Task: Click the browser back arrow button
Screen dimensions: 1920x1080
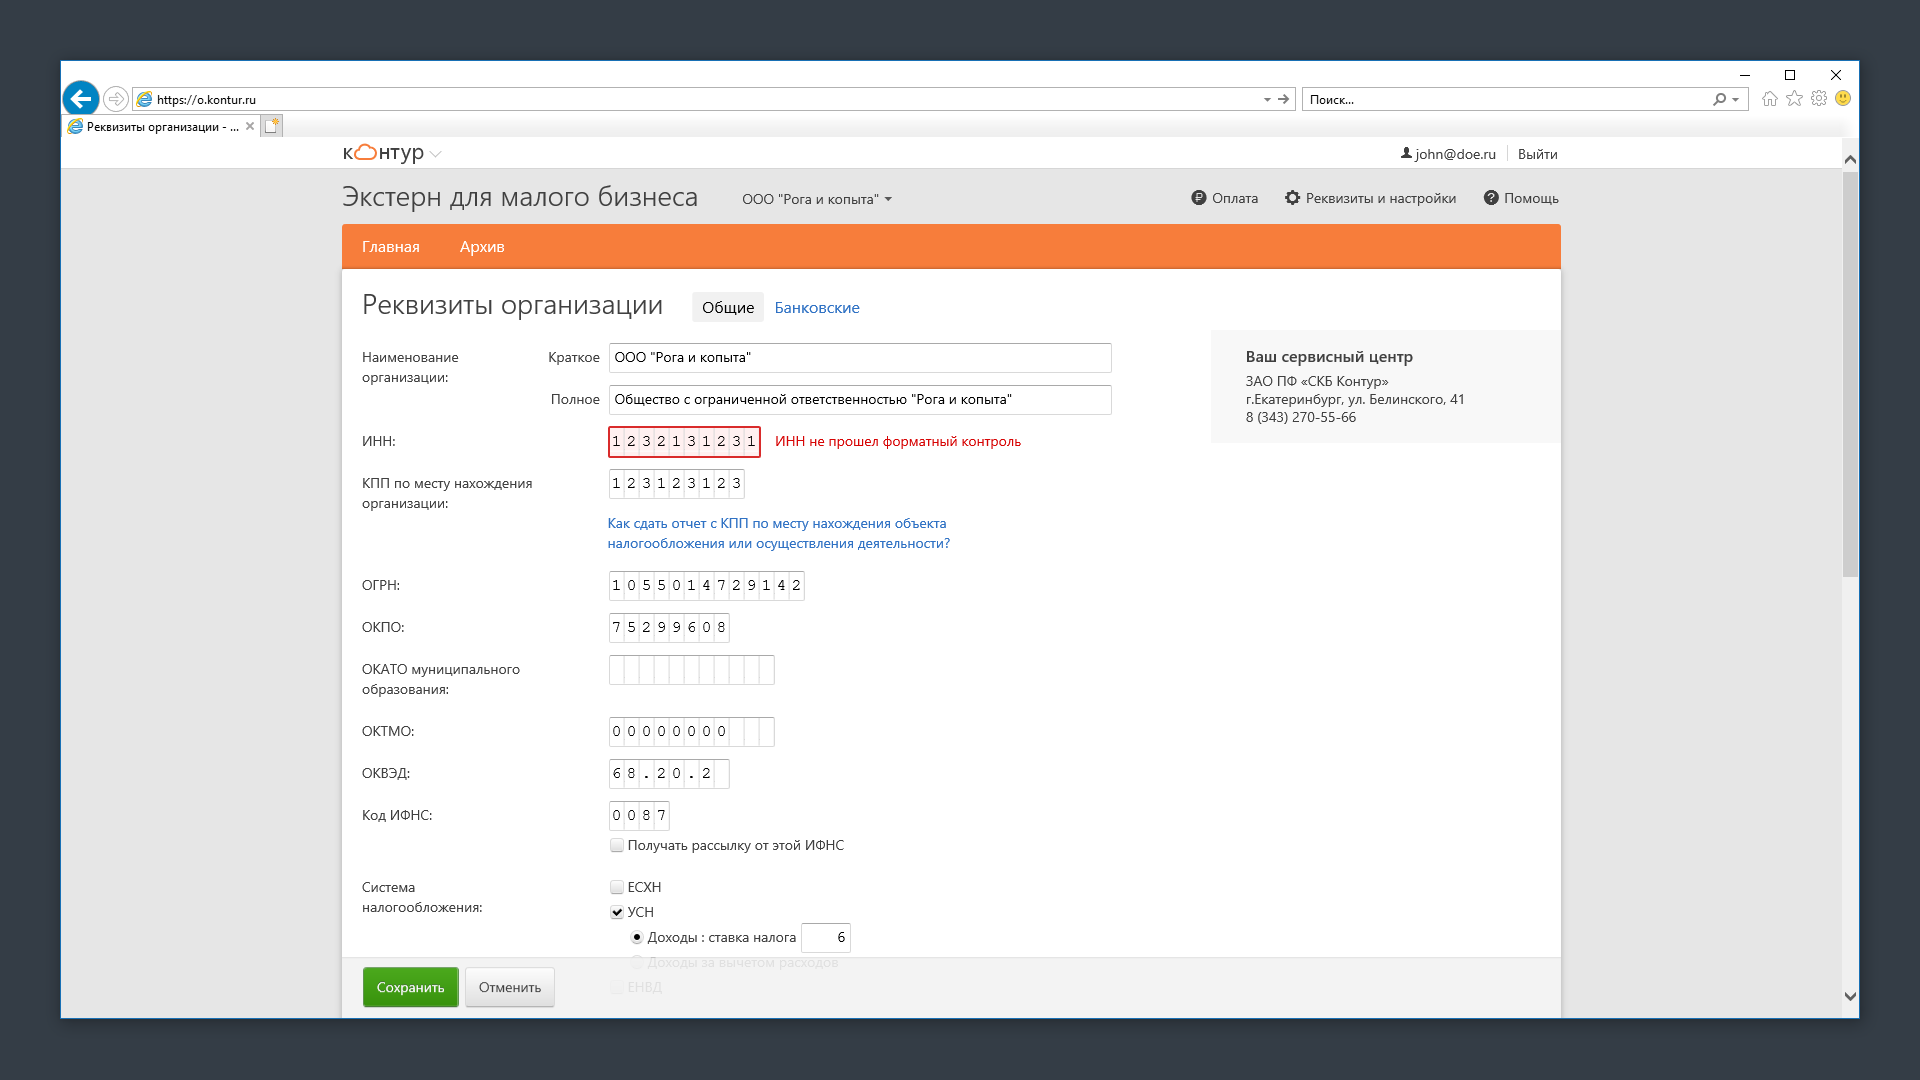Action: (x=81, y=99)
